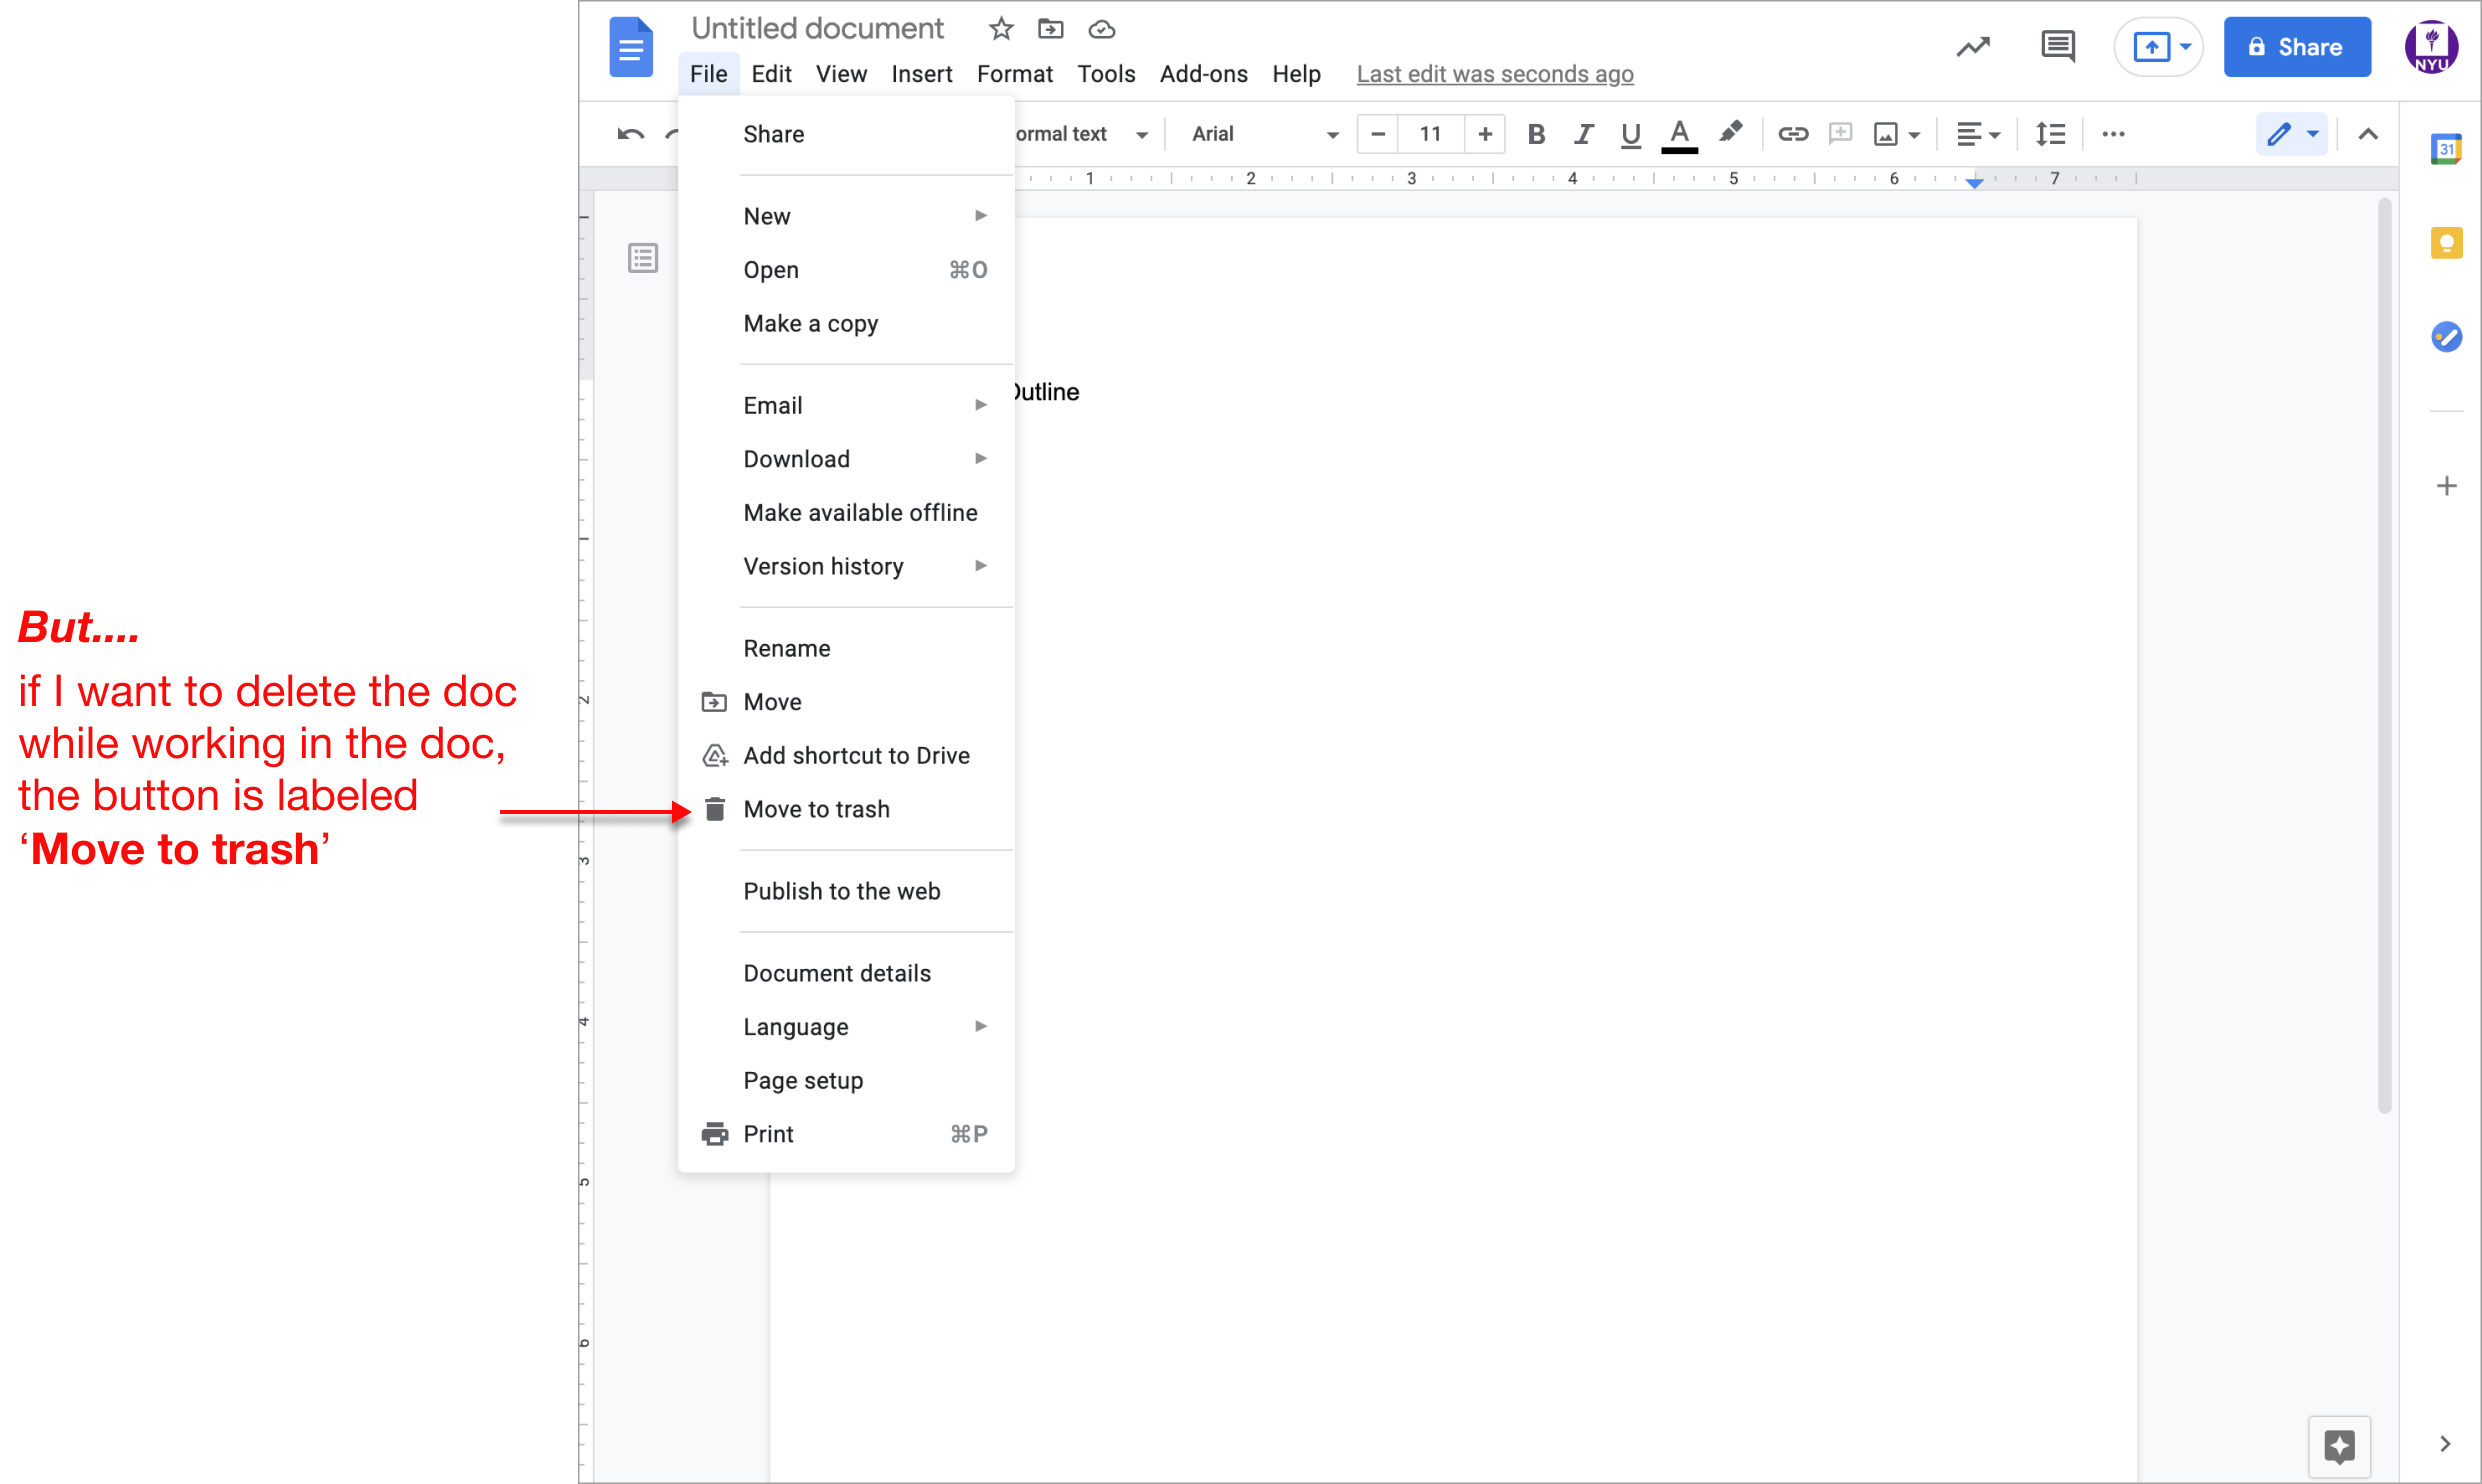Toggle italic formatting
This screenshot has width=2482, height=1484.
[1583, 134]
